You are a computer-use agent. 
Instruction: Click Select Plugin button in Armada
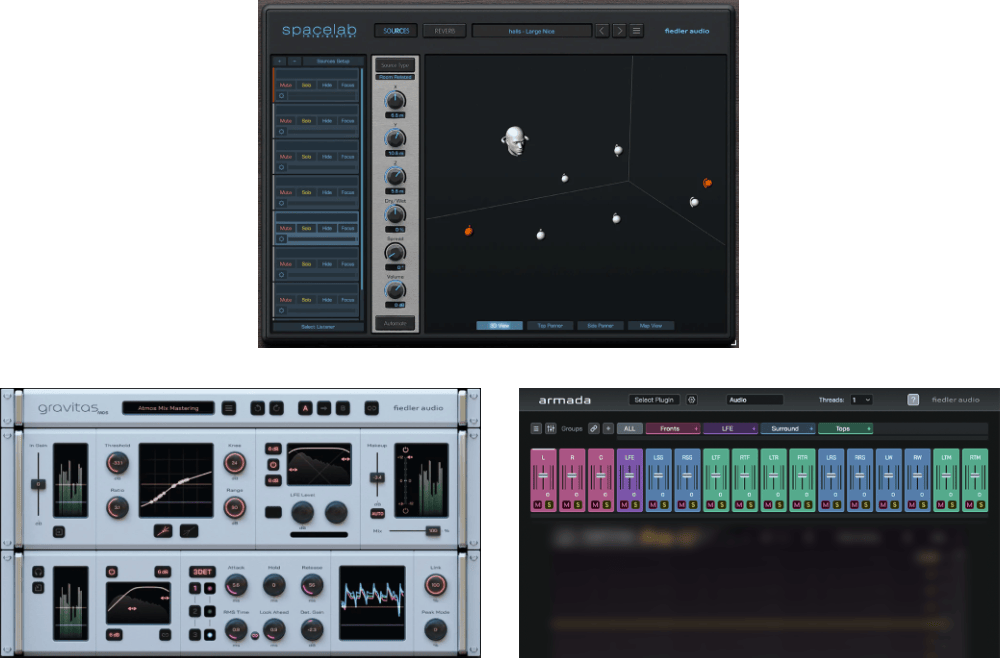[x=654, y=400]
